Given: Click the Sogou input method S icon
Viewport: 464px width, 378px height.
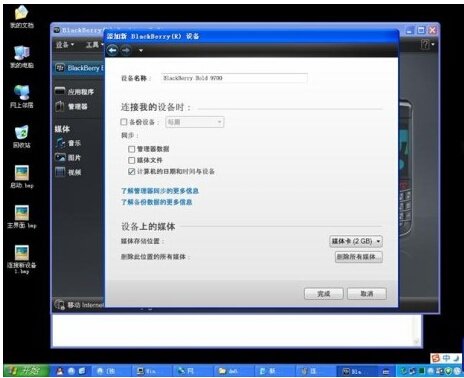Looking at the screenshot, I should coord(435,358).
